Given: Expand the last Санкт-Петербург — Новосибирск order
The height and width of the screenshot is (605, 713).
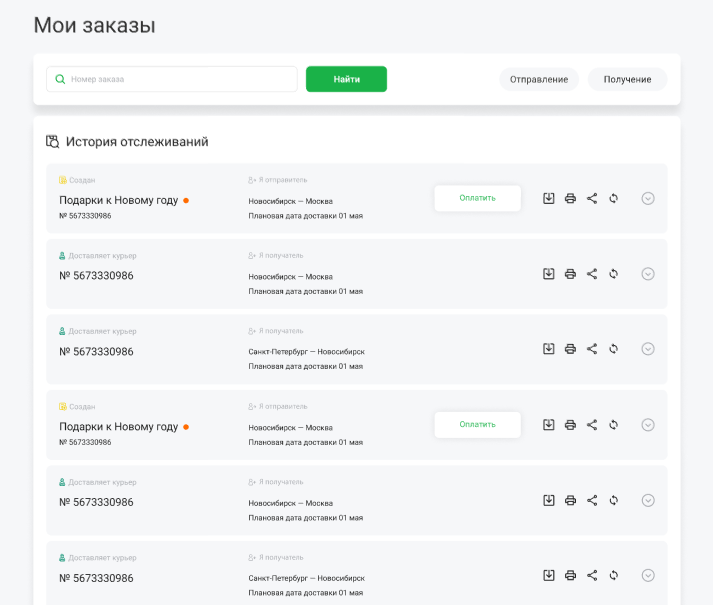Looking at the screenshot, I should click(648, 575).
